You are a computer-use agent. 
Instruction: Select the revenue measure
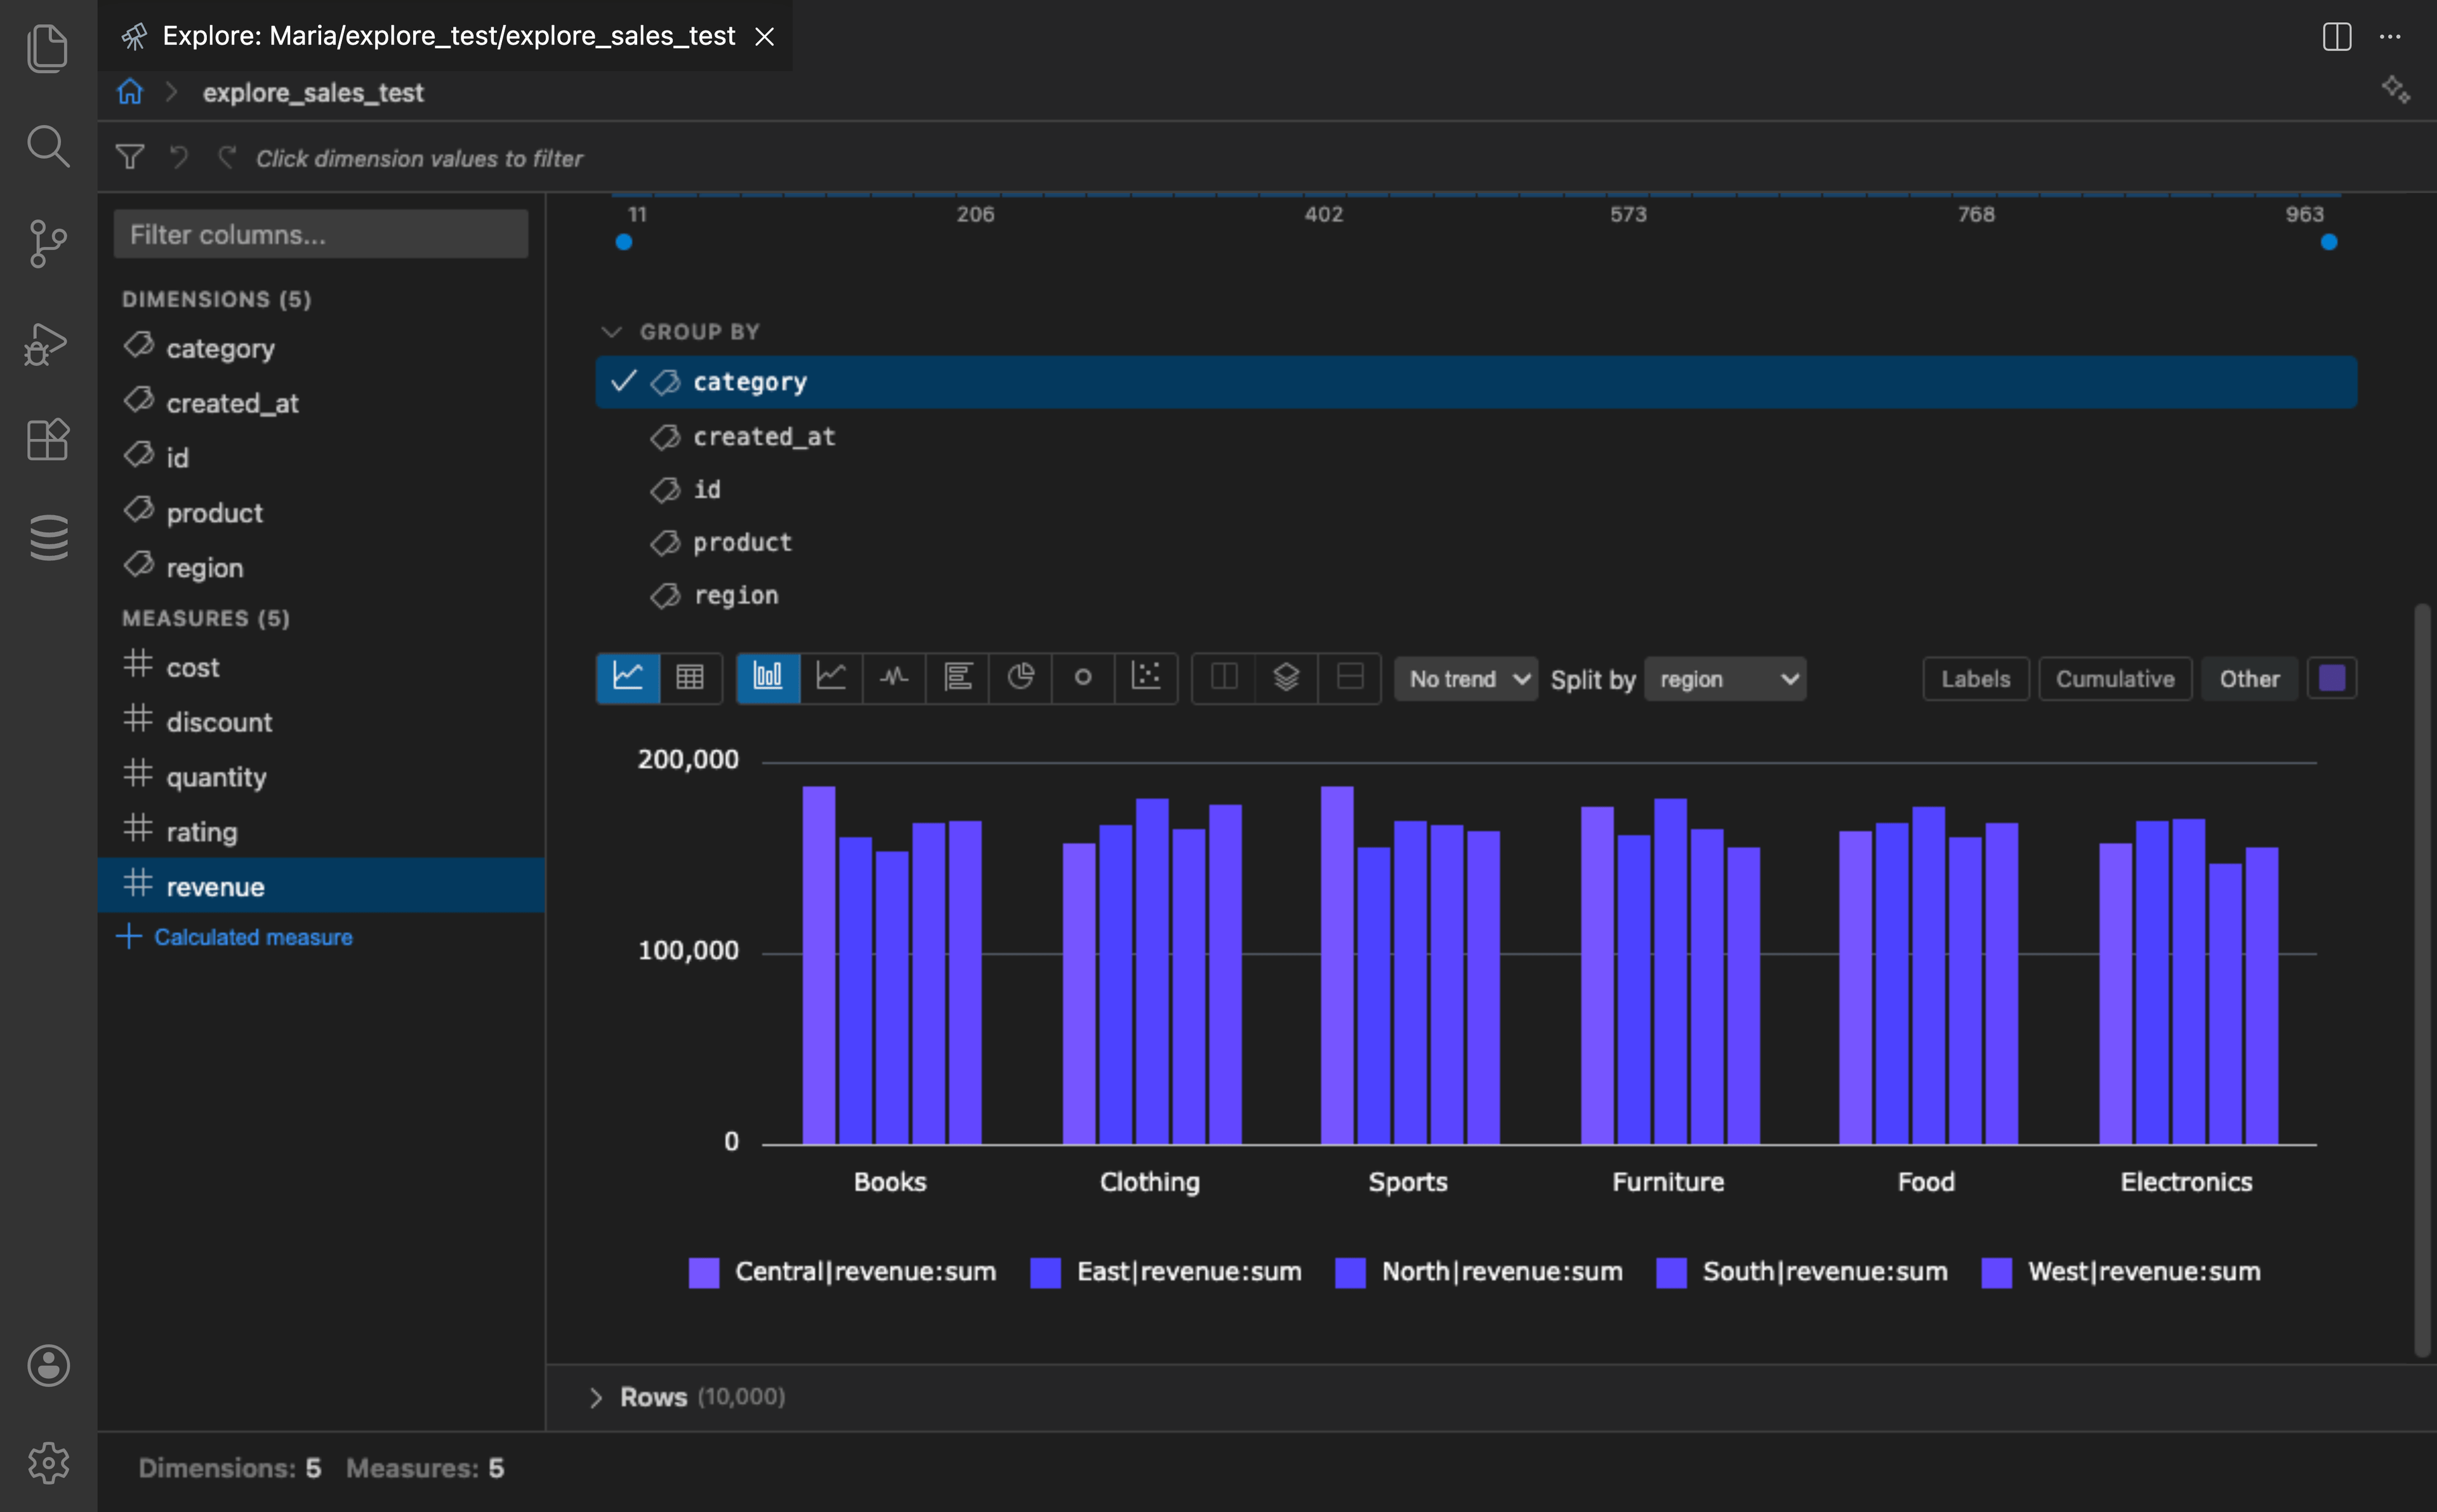click(216, 885)
